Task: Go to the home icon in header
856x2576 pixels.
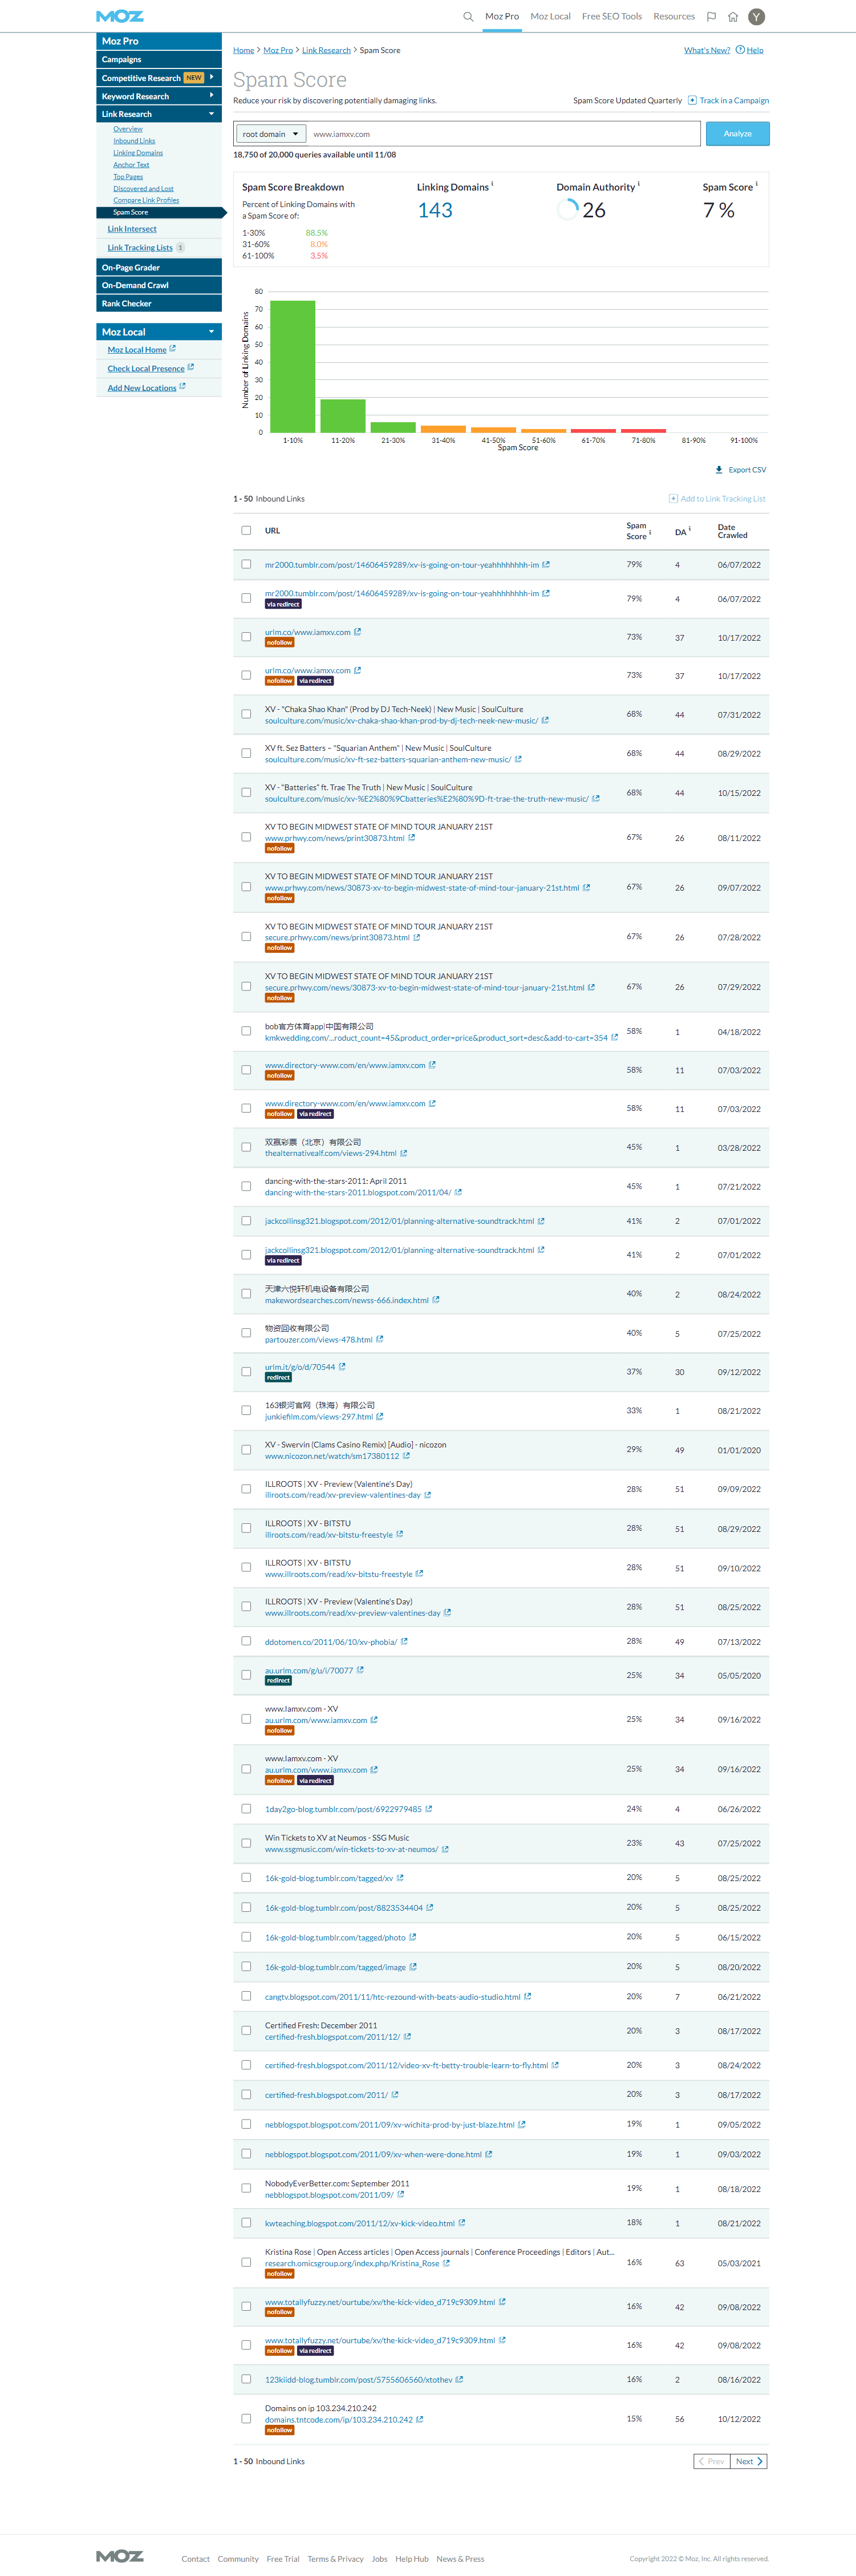Action: point(733,17)
